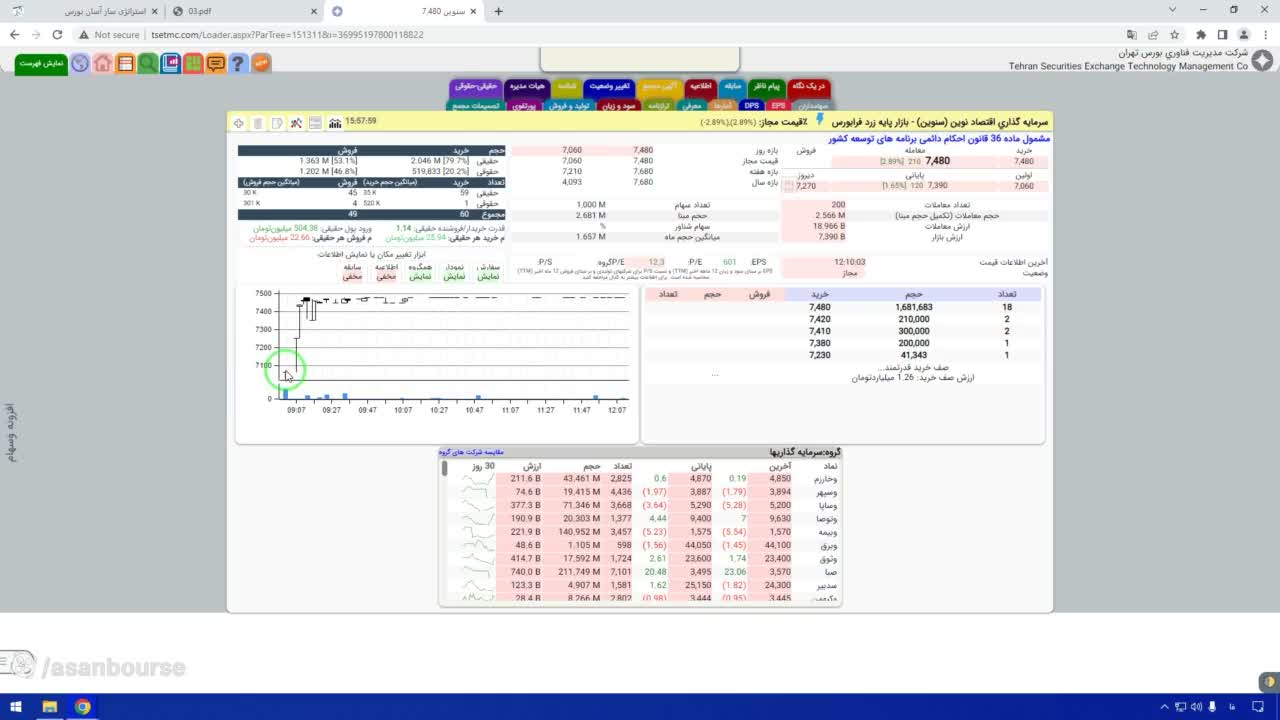1280x720 pixels.
Task: Open the Chrome icon in Windows taskbar
Action: [x=82, y=707]
